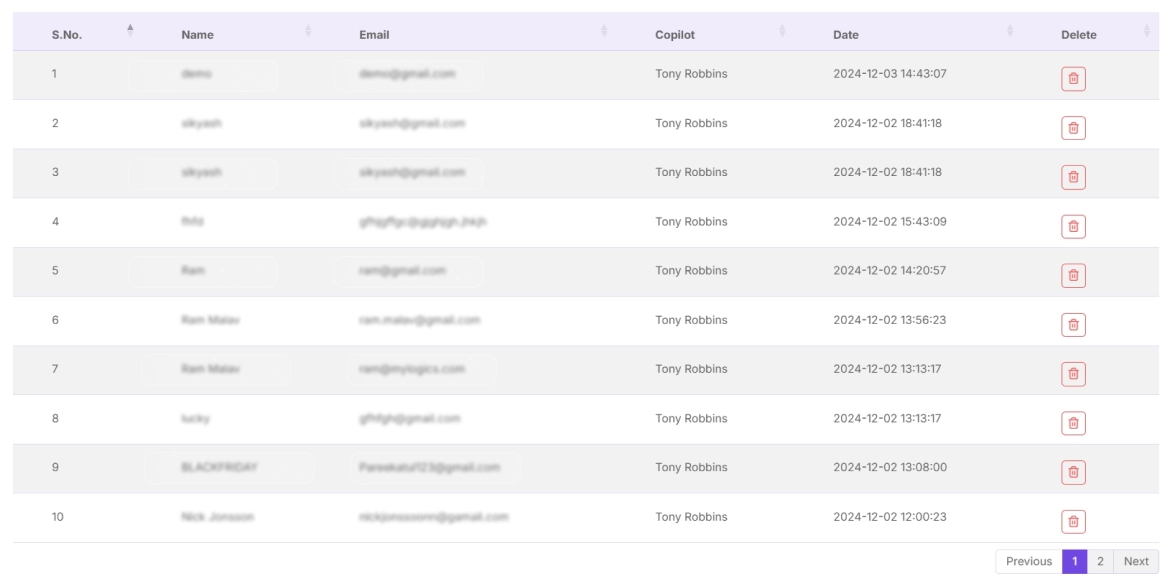The width and height of the screenshot is (1170, 577).
Task: Click the date cell 2024-12-02 13:08:00
Action: (x=889, y=467)
